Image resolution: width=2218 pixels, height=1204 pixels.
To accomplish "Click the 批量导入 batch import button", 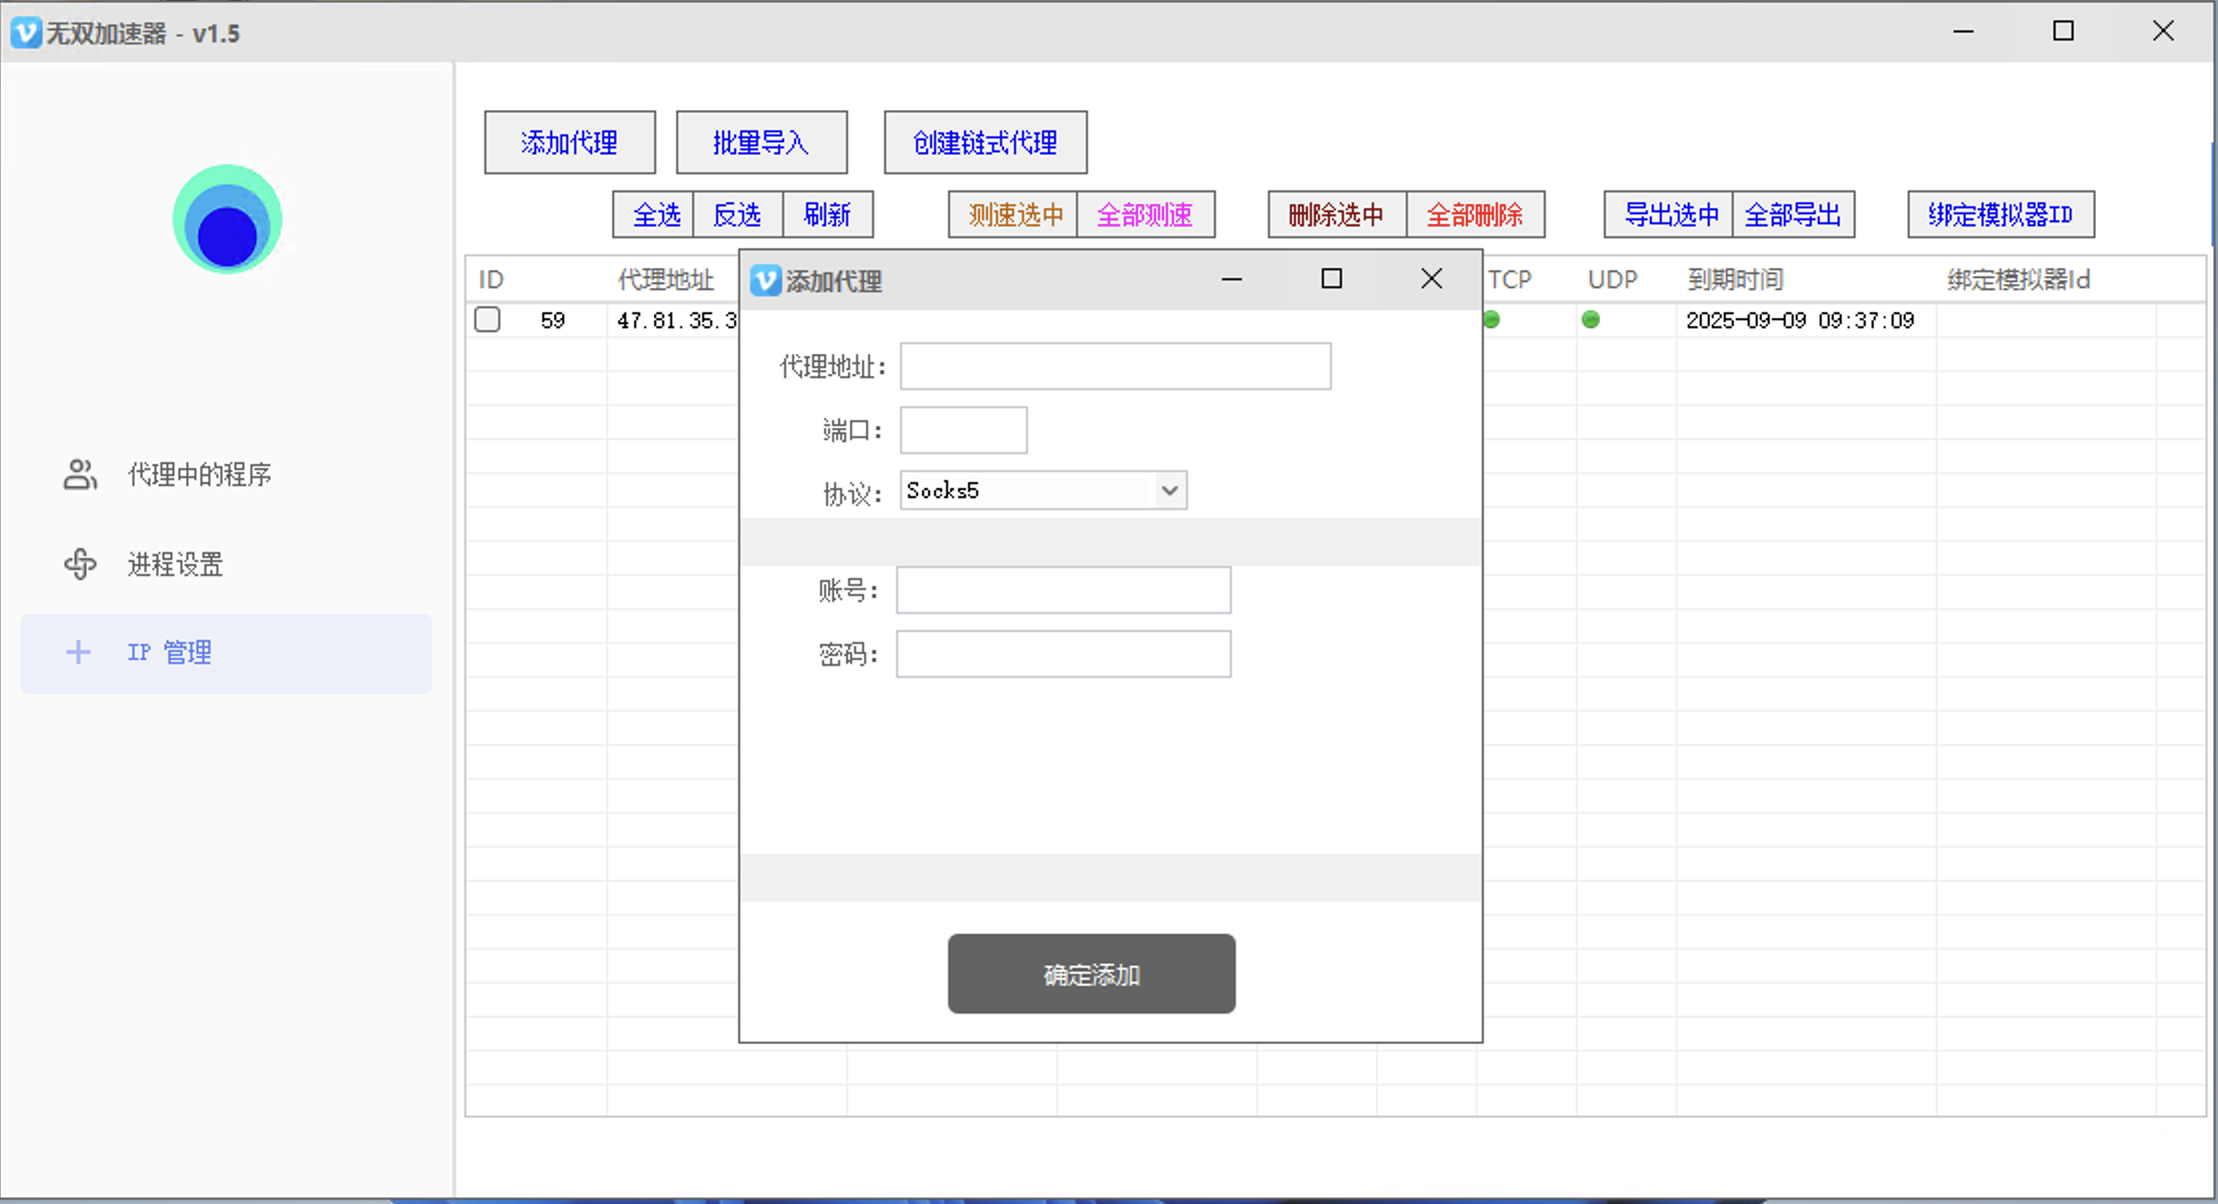I will [x=761, y=142].
